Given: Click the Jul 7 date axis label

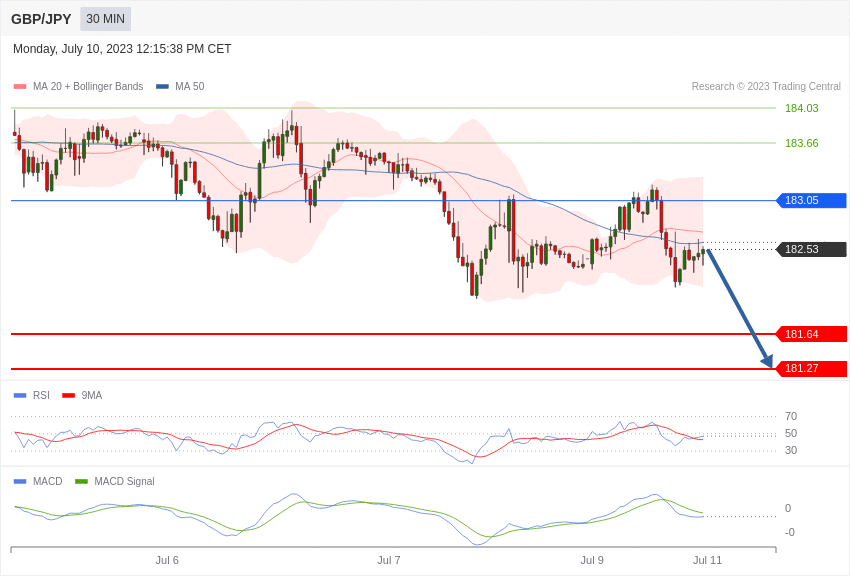Looking at the screenshot, I should (389, 560).
